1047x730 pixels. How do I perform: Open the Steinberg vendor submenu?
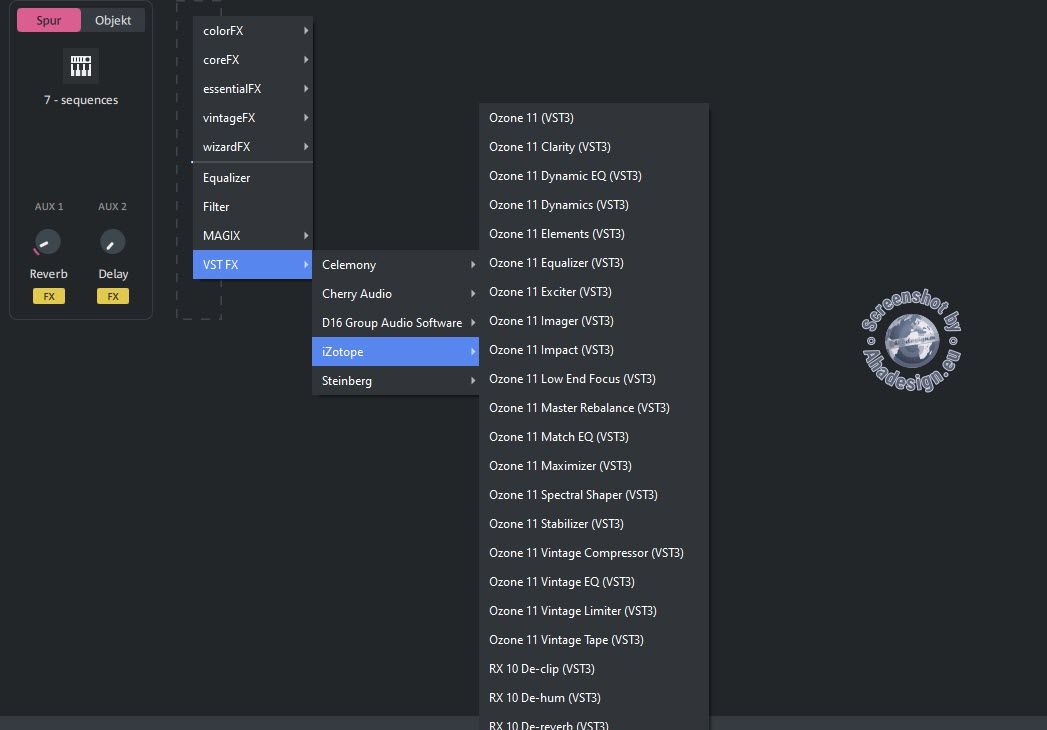pos(396,381)
